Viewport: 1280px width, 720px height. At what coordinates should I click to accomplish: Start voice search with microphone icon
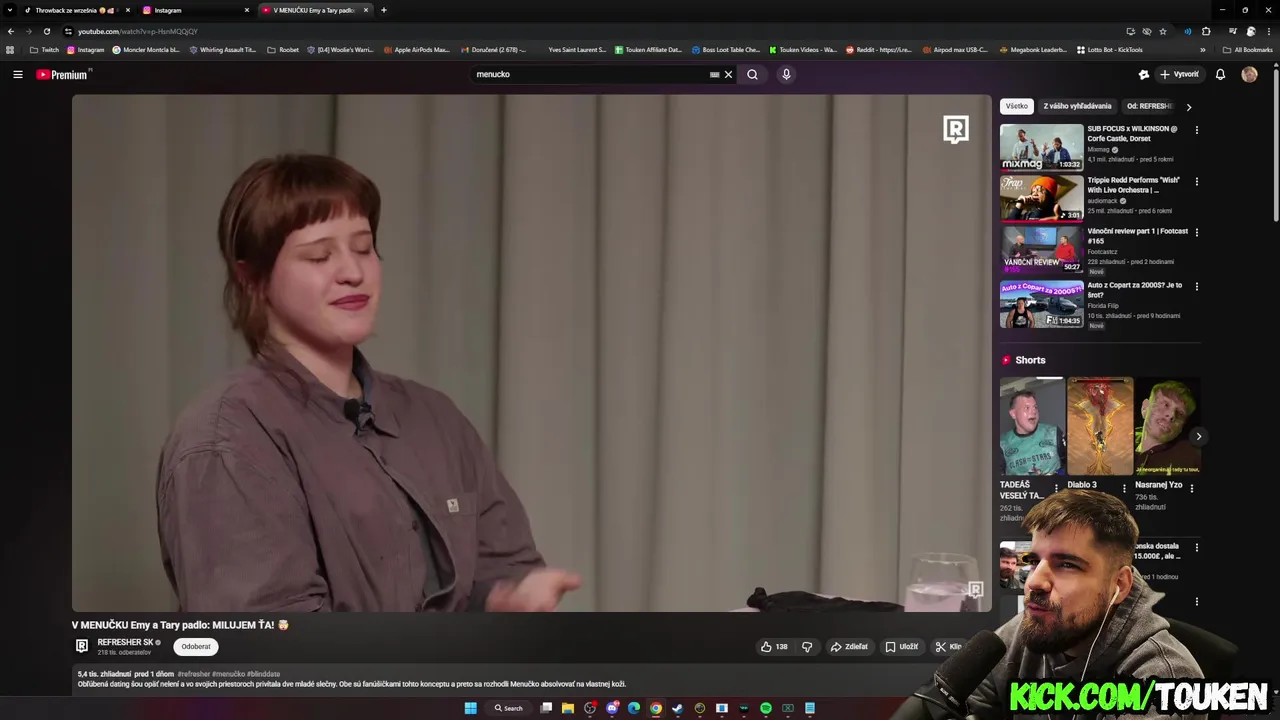pos(786,74)
